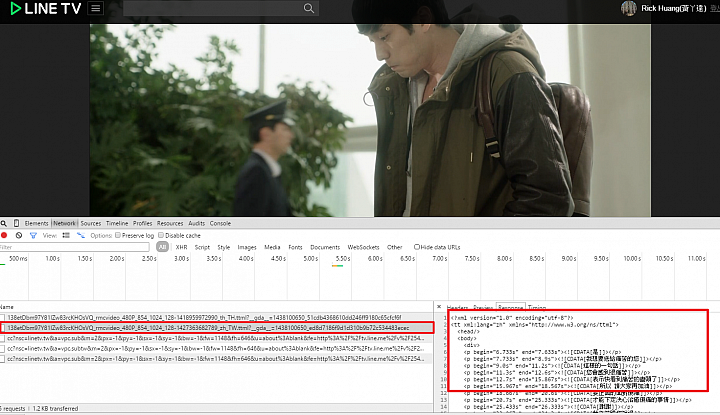Focus the network Filter text field
Viewport: 720px width, 415px height.
tap(74, 247)
